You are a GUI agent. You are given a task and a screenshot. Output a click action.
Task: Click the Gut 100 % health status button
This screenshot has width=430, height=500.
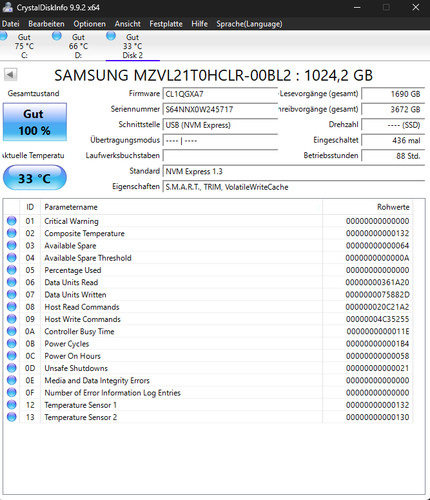(35, 122)
